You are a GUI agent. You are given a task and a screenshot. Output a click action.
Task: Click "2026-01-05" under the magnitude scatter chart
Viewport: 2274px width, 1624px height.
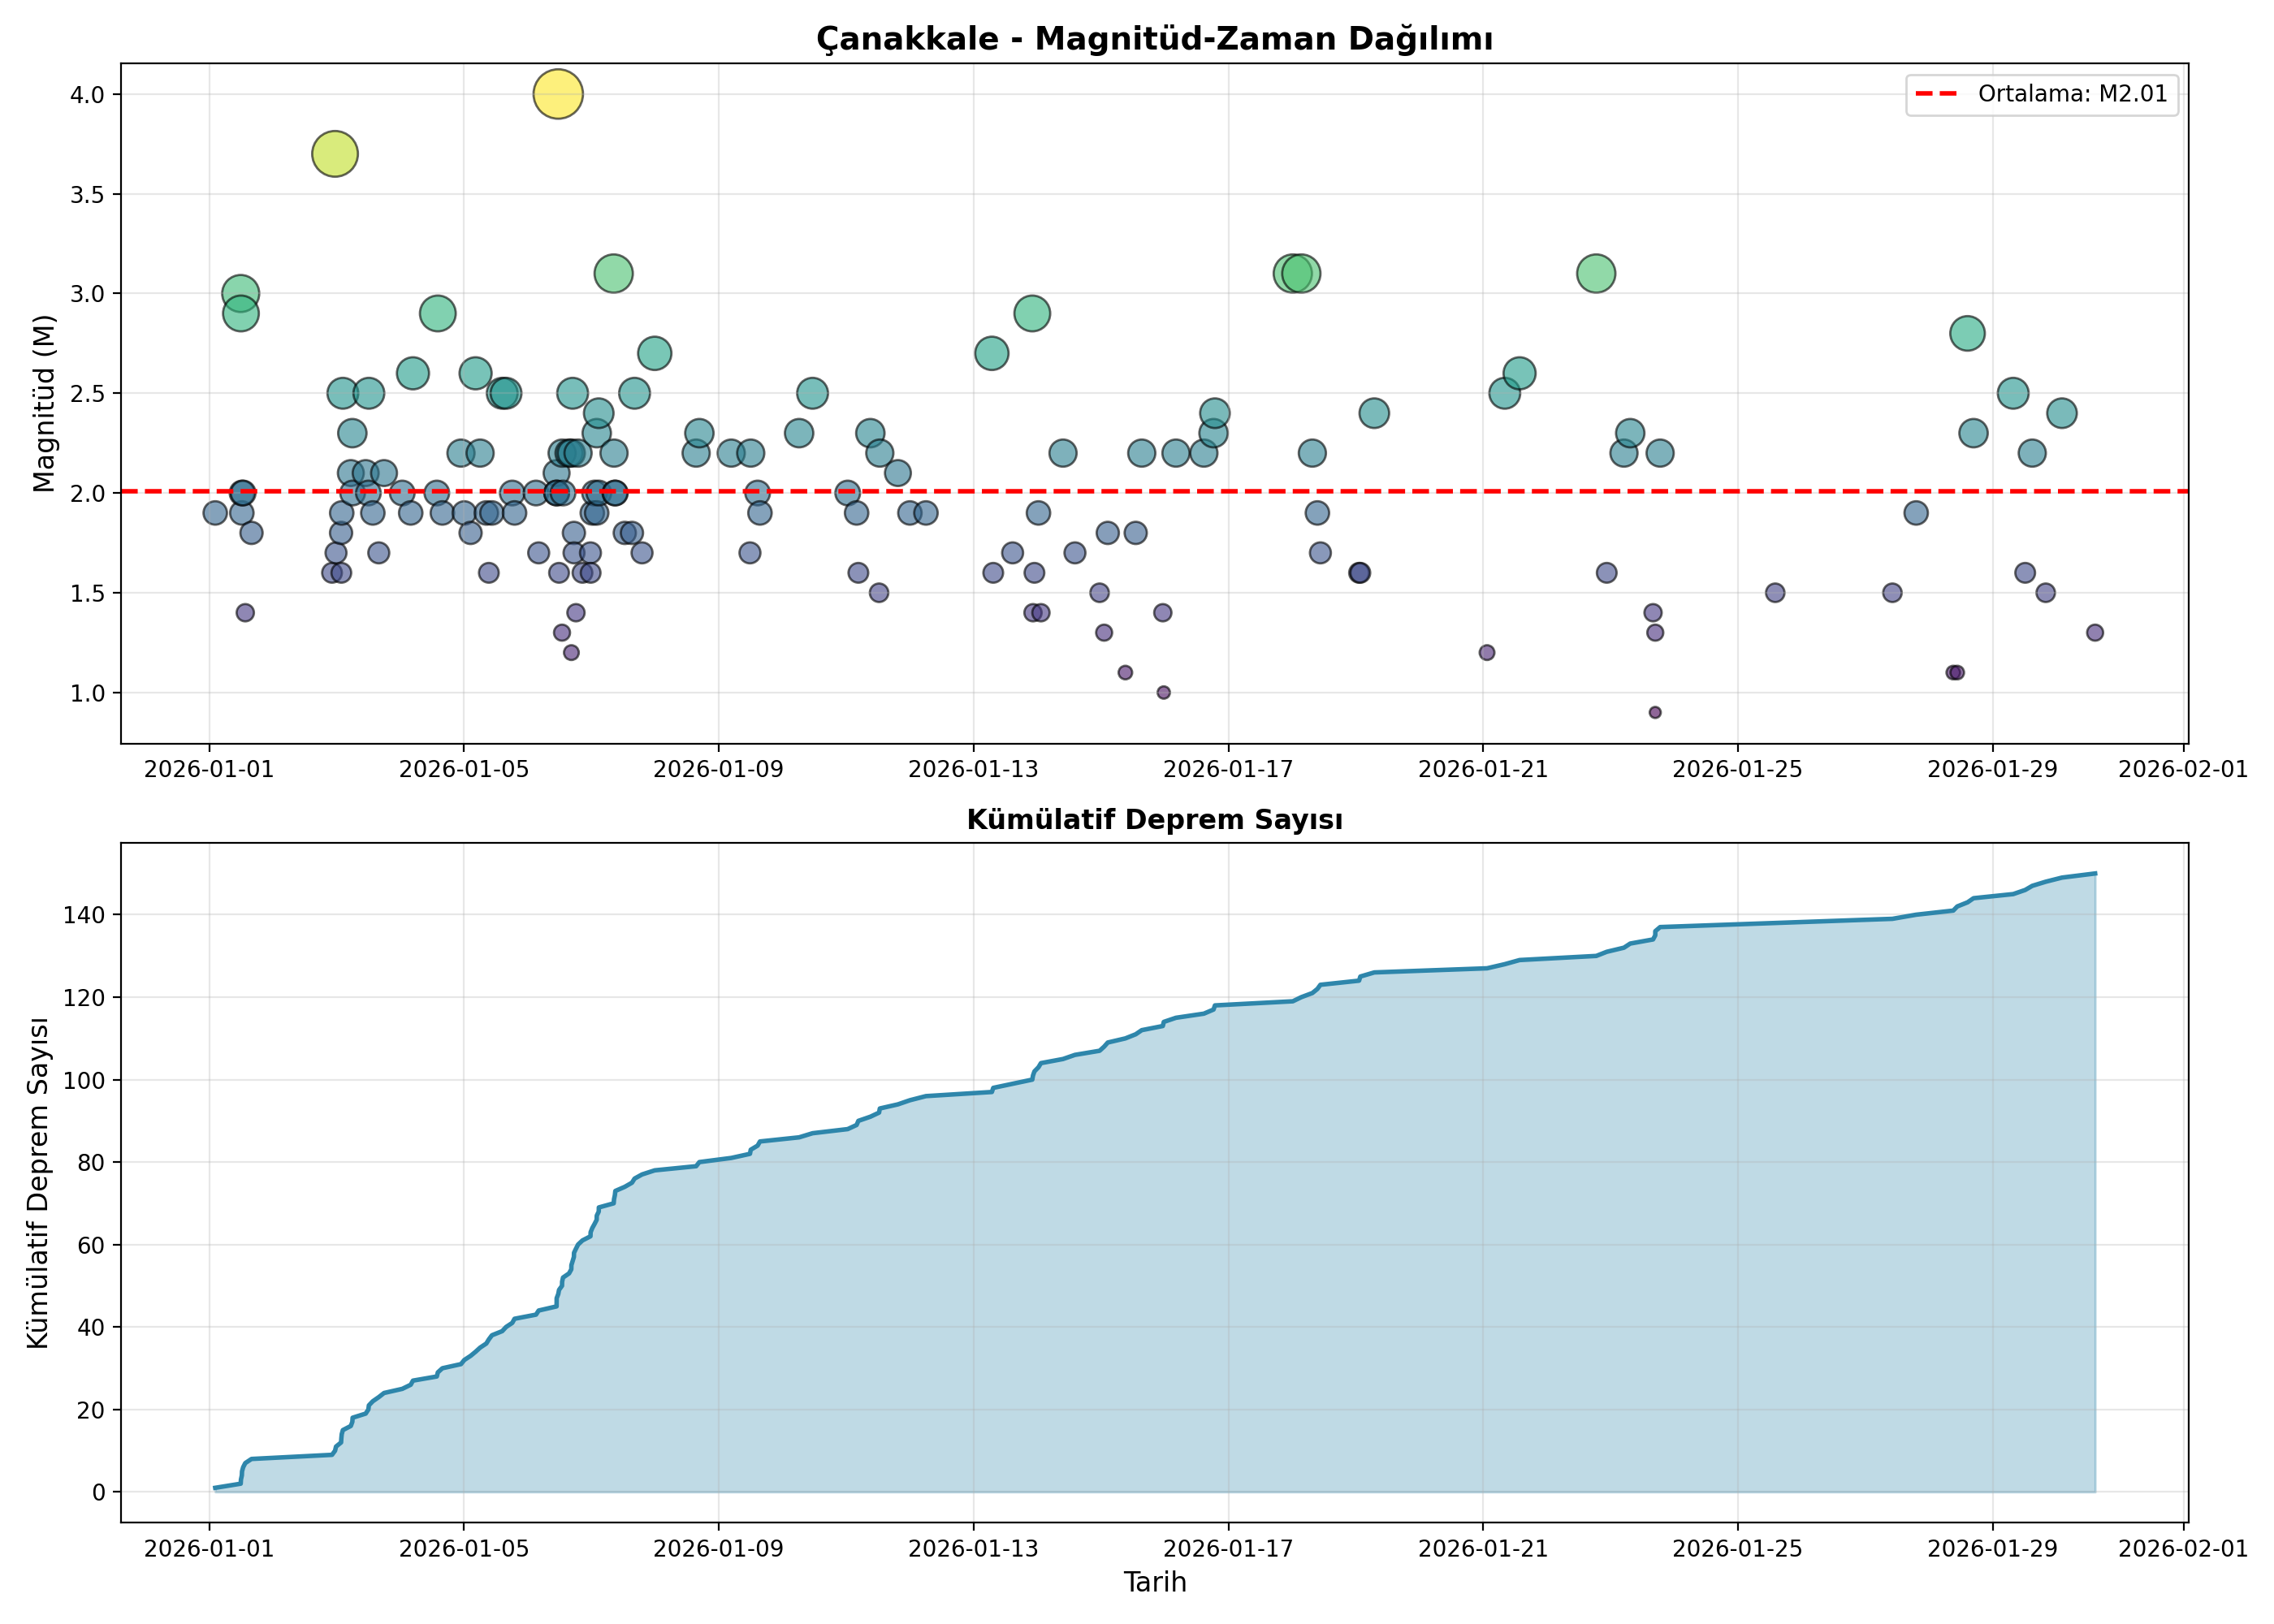point(464,769)
